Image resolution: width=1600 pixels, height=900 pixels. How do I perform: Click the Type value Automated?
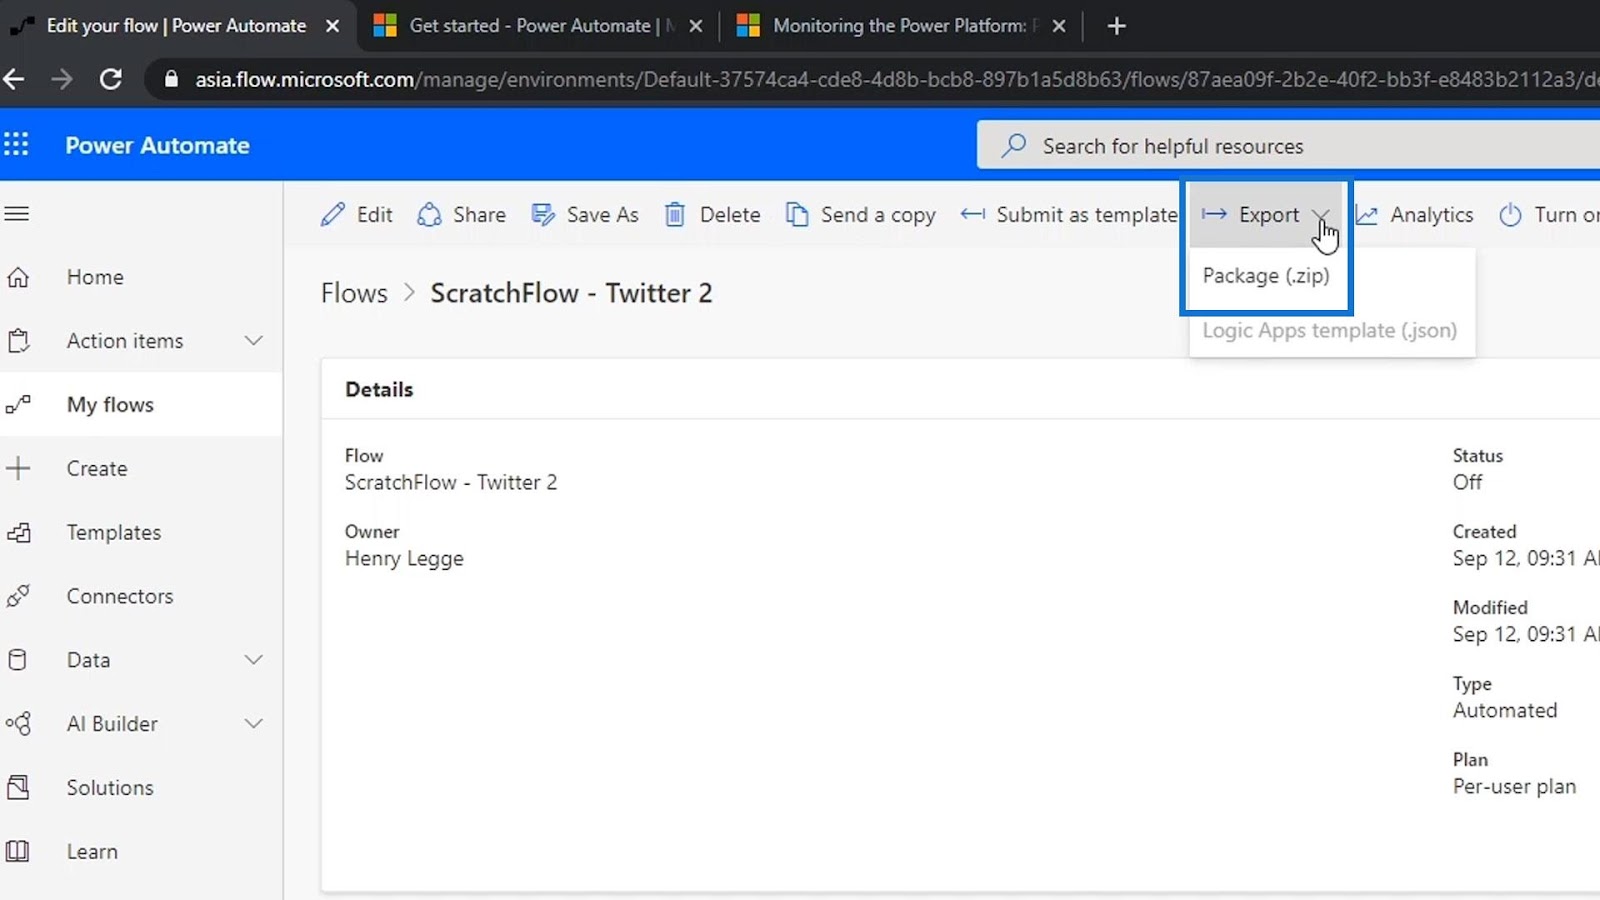tap(1505, 710)
